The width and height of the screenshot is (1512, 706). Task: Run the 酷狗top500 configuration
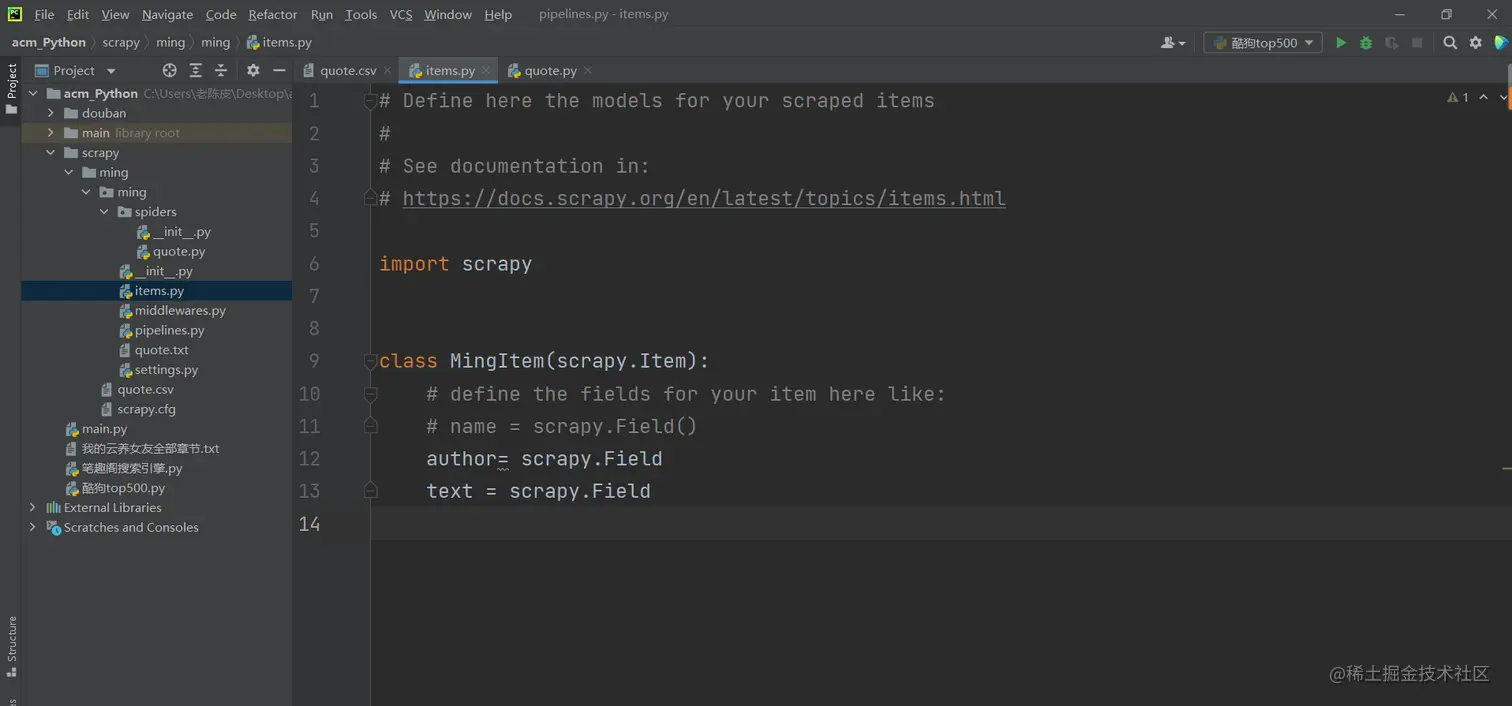[1341, 43]
